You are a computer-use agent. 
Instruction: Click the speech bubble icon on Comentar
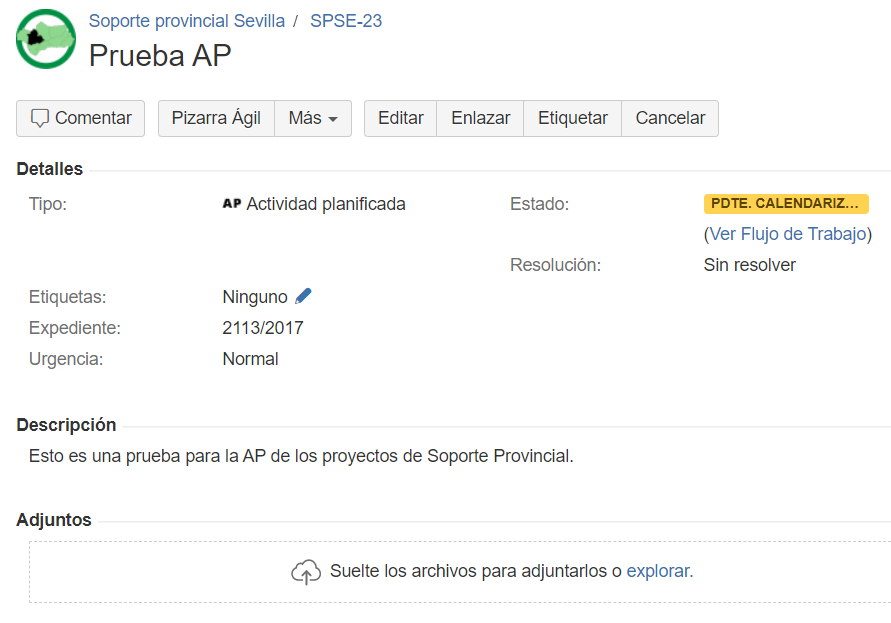point(40,118)
